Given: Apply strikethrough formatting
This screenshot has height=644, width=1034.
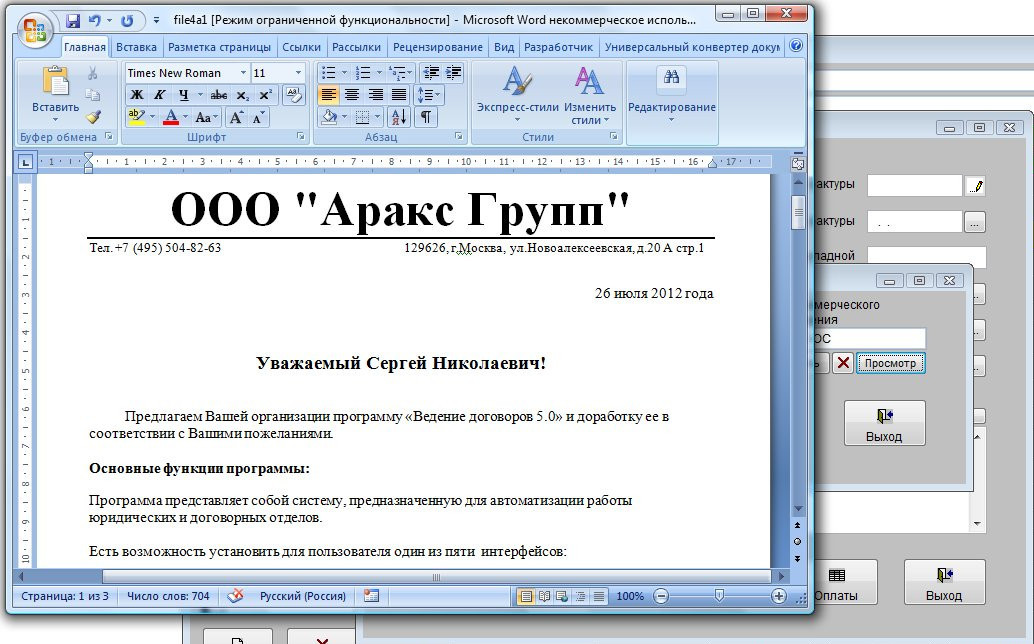Looking at the screenshot, I should pos(218,95).
